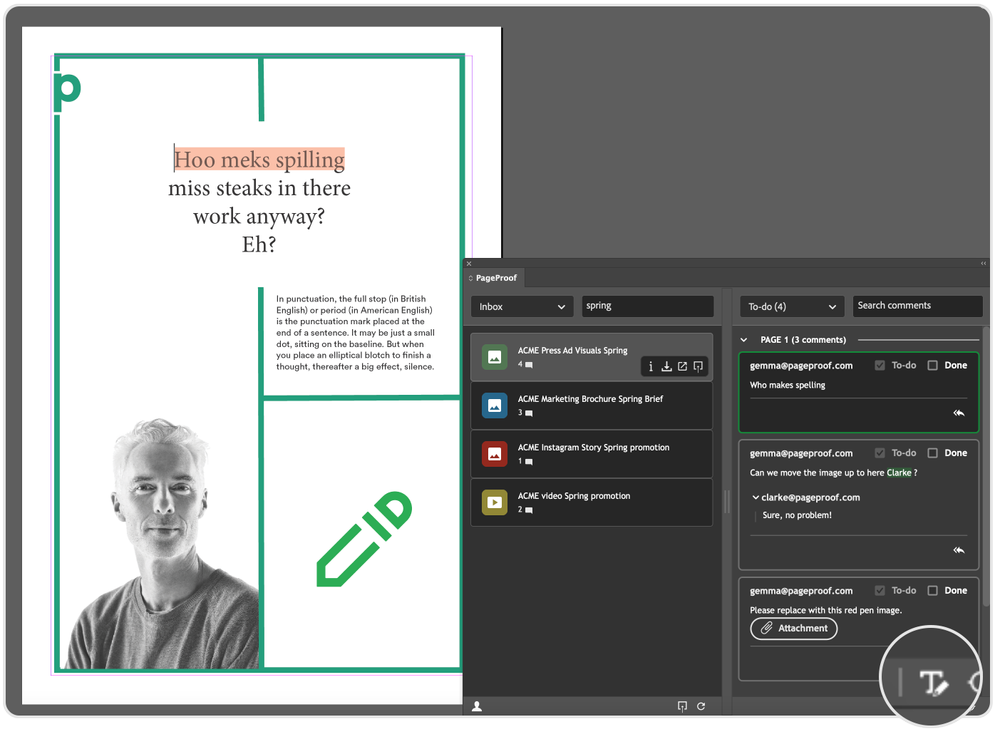This screenshot has width=1000, height=744.
Task: Toggle To-do on 'Please replace' comment
Action: tap(880, 590)
